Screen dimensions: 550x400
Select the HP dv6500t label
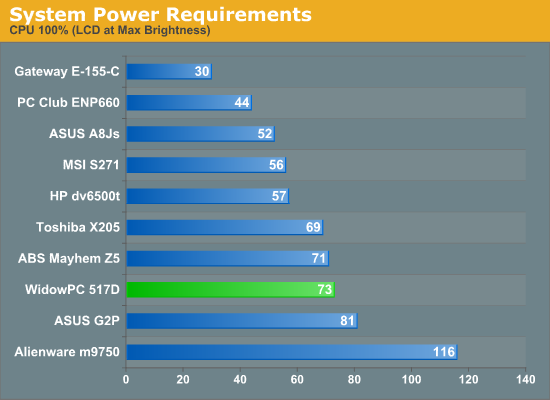[x=85, y=196]
